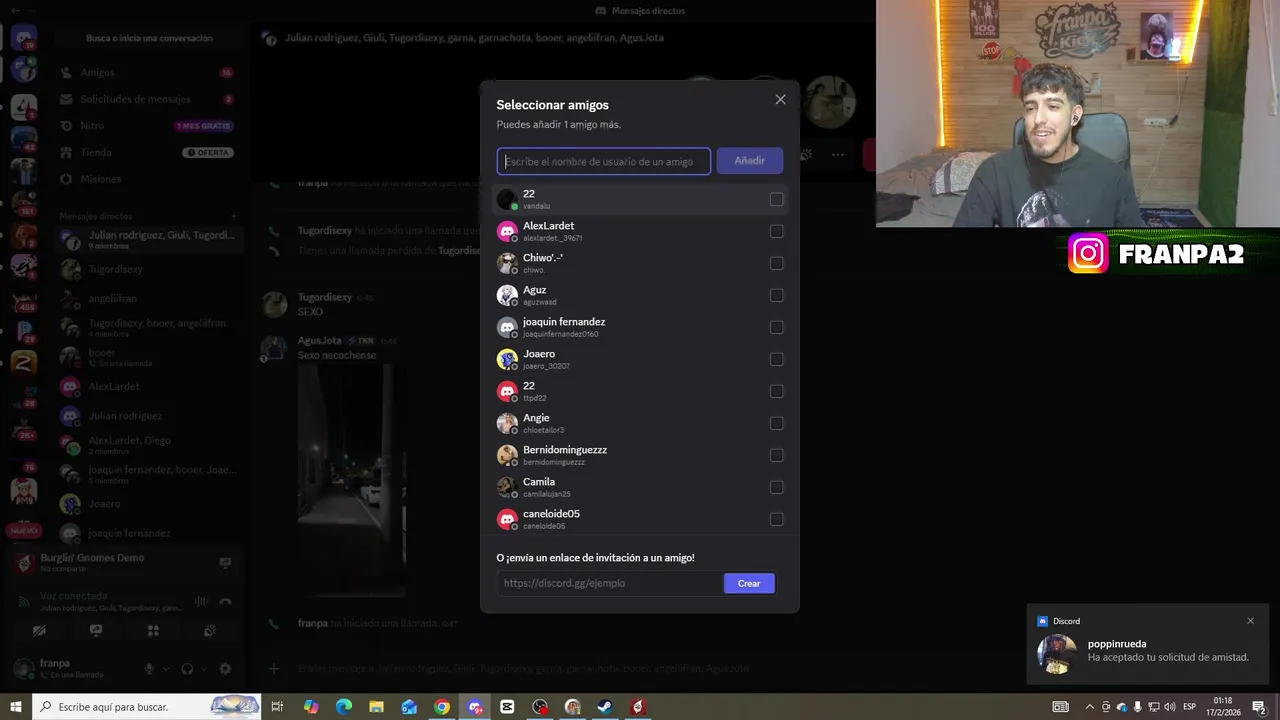Share your screen from voice panel
The width and height of the screenshot is (1280, 720).
pyautogui.click(x=96, y=631)
